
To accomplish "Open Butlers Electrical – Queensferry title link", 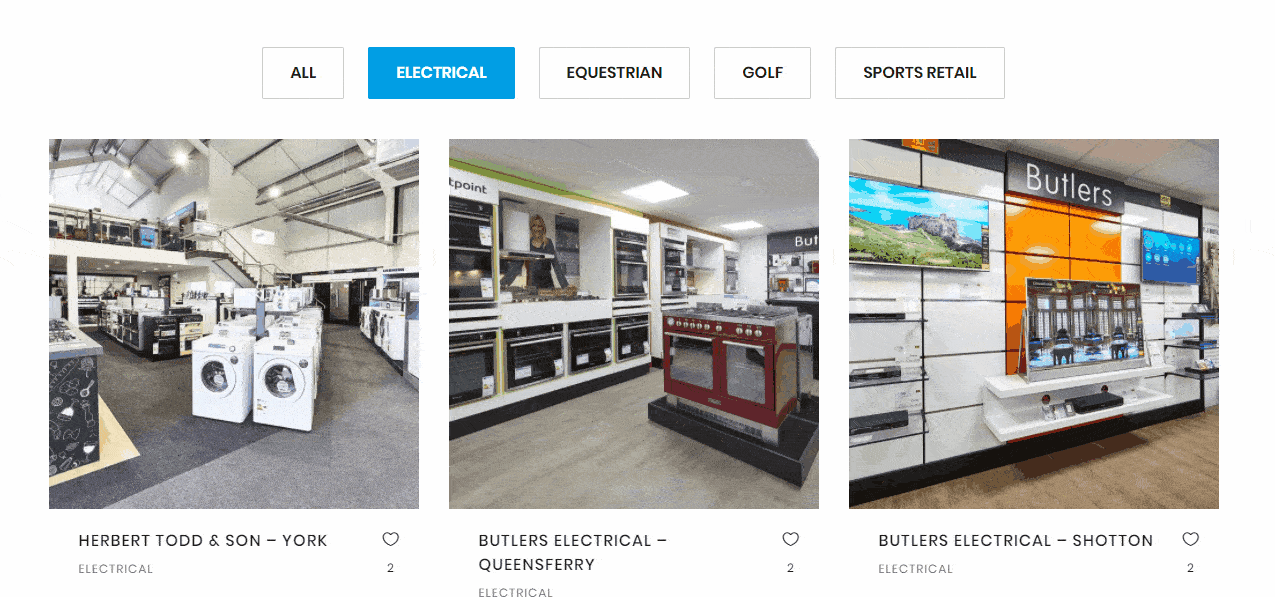I will 573,553.
